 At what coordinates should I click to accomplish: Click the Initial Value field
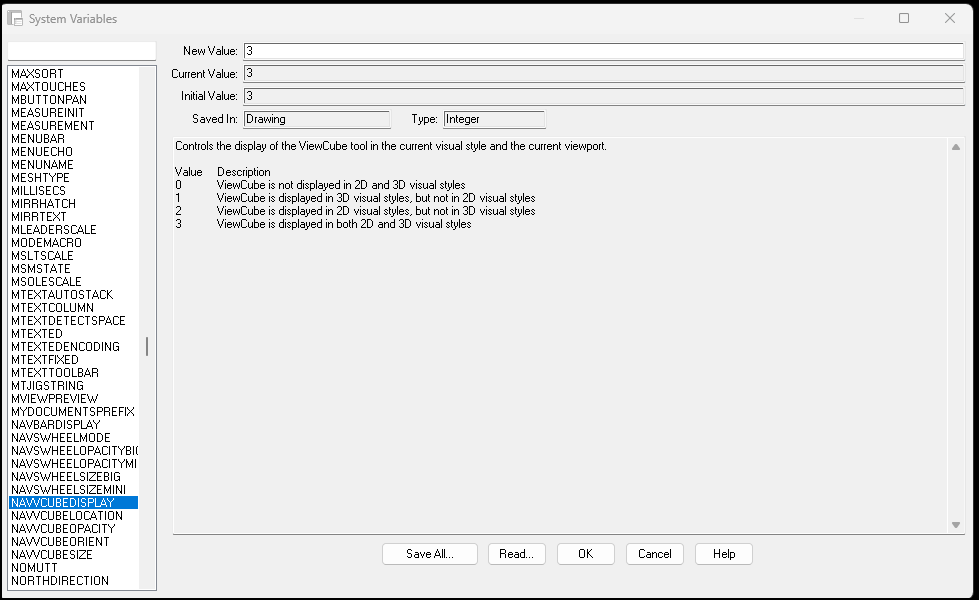(x=600, y=96)
